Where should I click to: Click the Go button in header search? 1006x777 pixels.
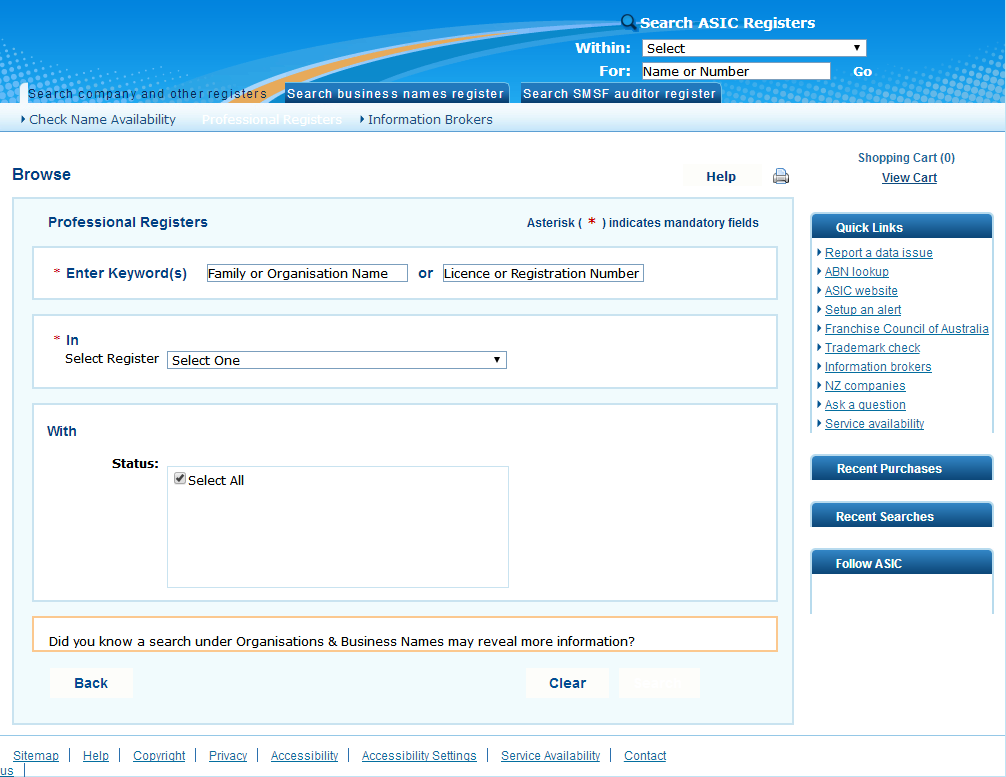[862, 72]
